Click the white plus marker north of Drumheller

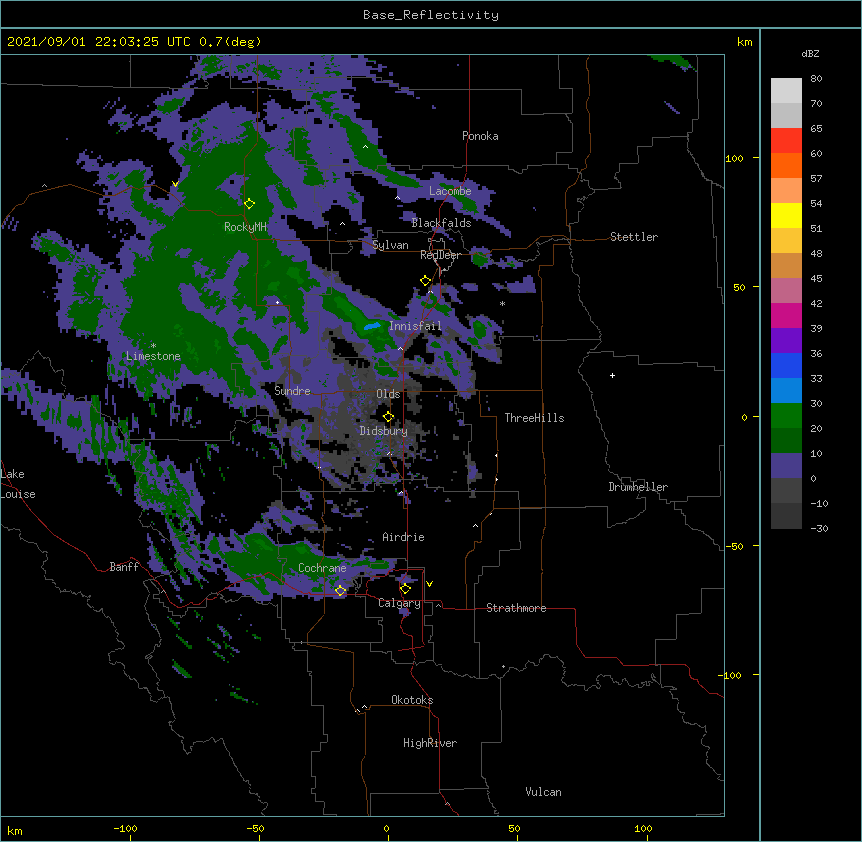pyautogui.click(x=612, y=375)
